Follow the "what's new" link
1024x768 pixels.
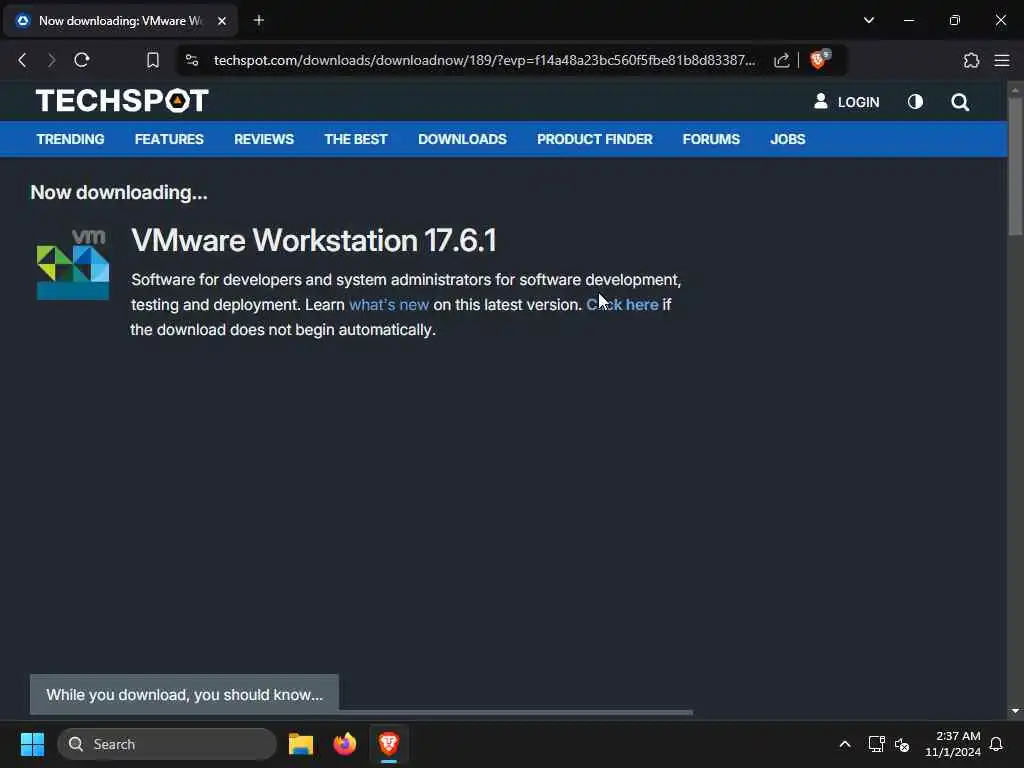click(x=389, y=305)
